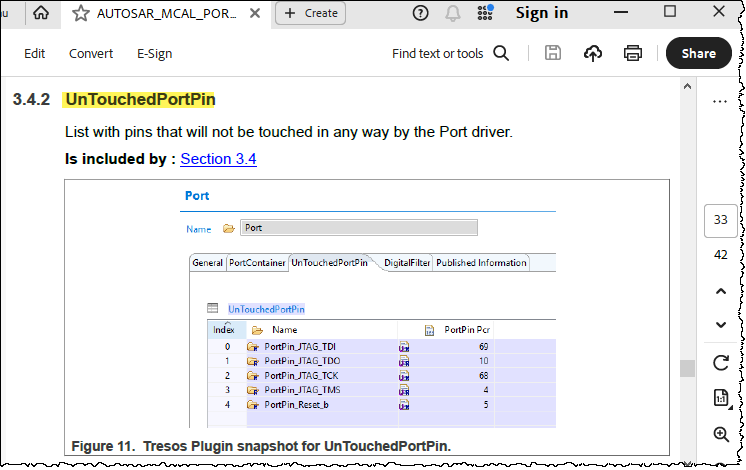Rotate the page view clockwise

click(720, 362)
